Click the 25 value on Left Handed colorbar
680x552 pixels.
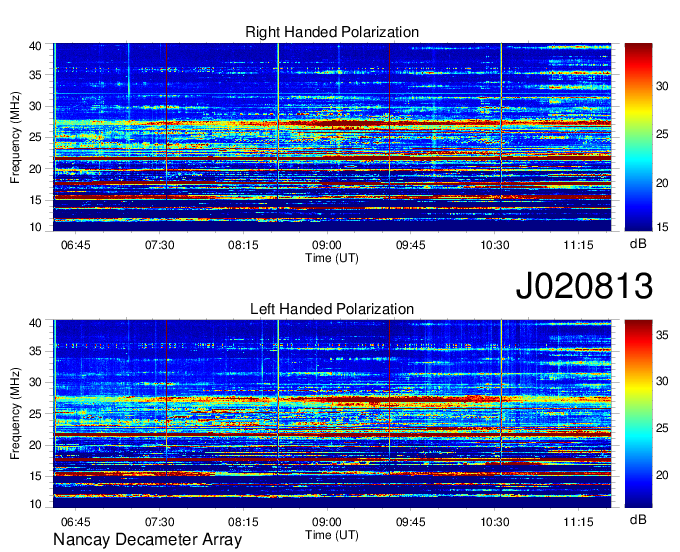coord(662,428)
